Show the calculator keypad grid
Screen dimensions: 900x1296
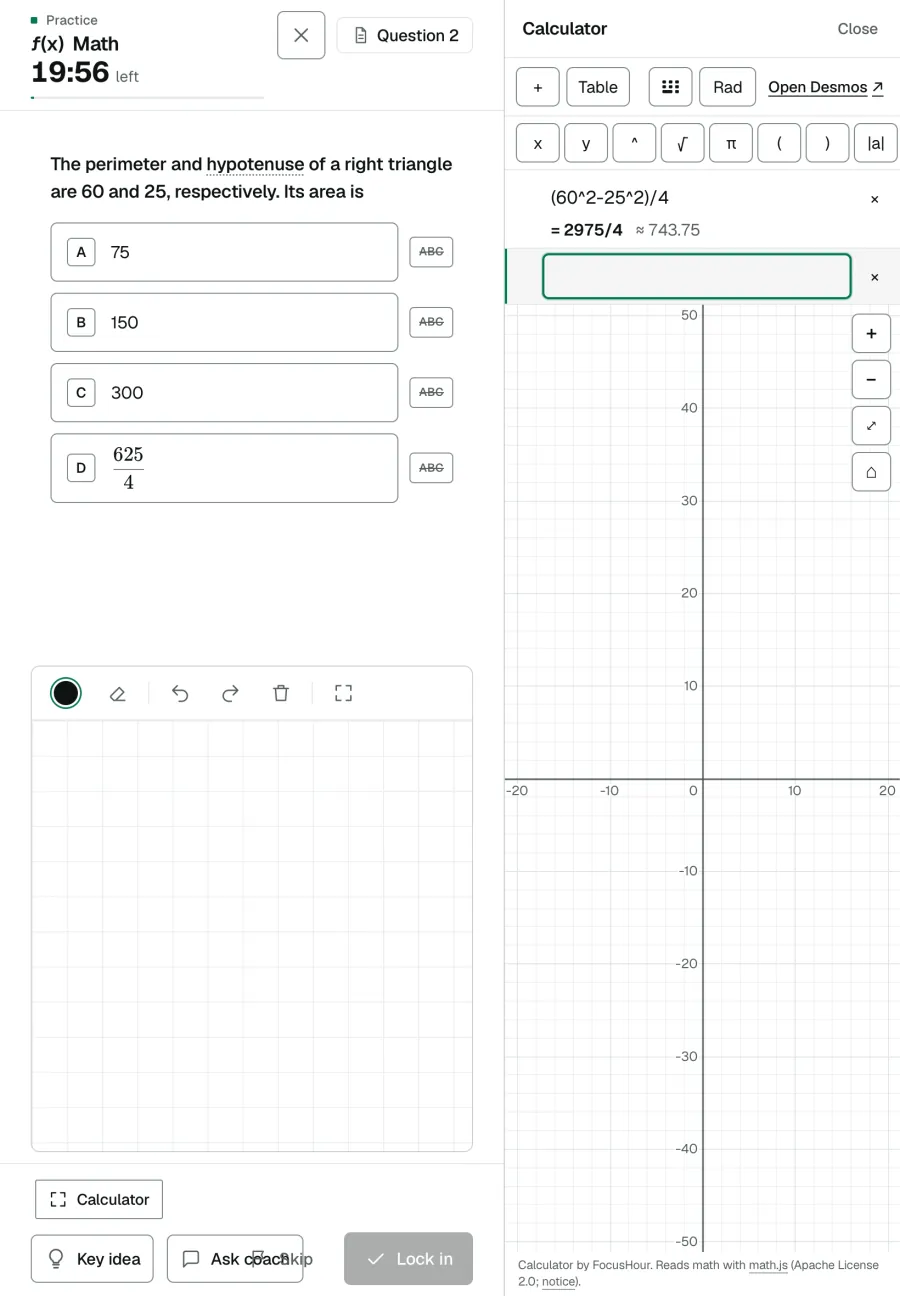click(671, 87)
